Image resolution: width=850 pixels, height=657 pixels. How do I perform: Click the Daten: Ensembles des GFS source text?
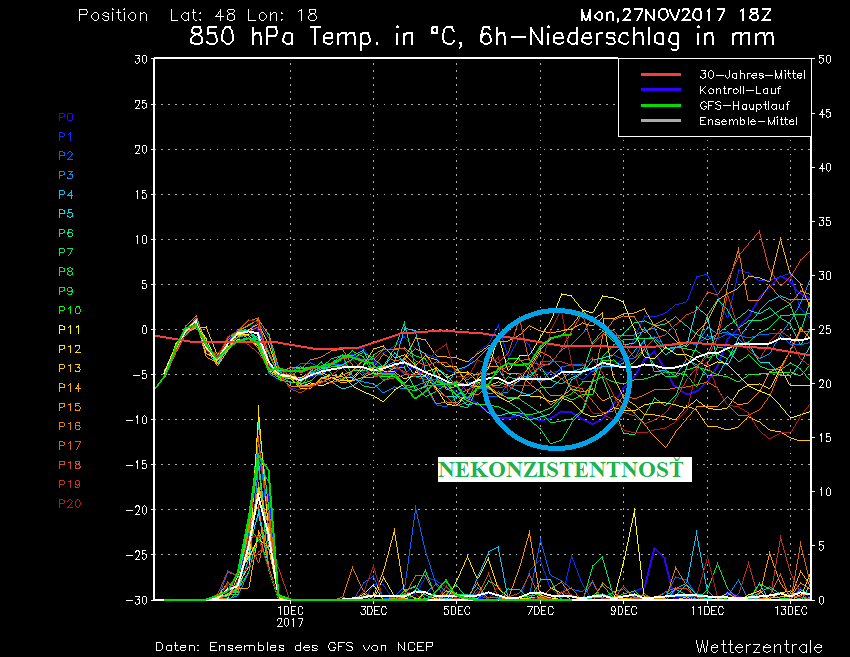coord(294,647)
